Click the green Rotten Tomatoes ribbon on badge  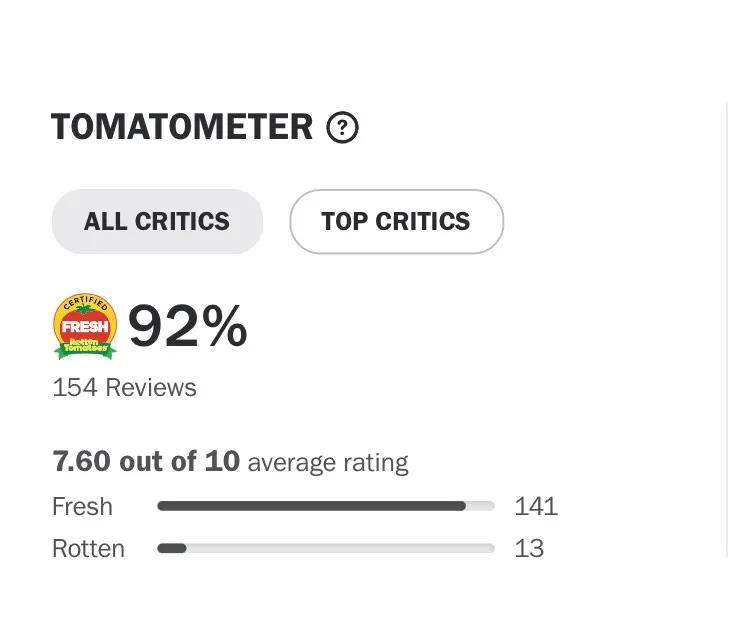[x=85, y=346]
